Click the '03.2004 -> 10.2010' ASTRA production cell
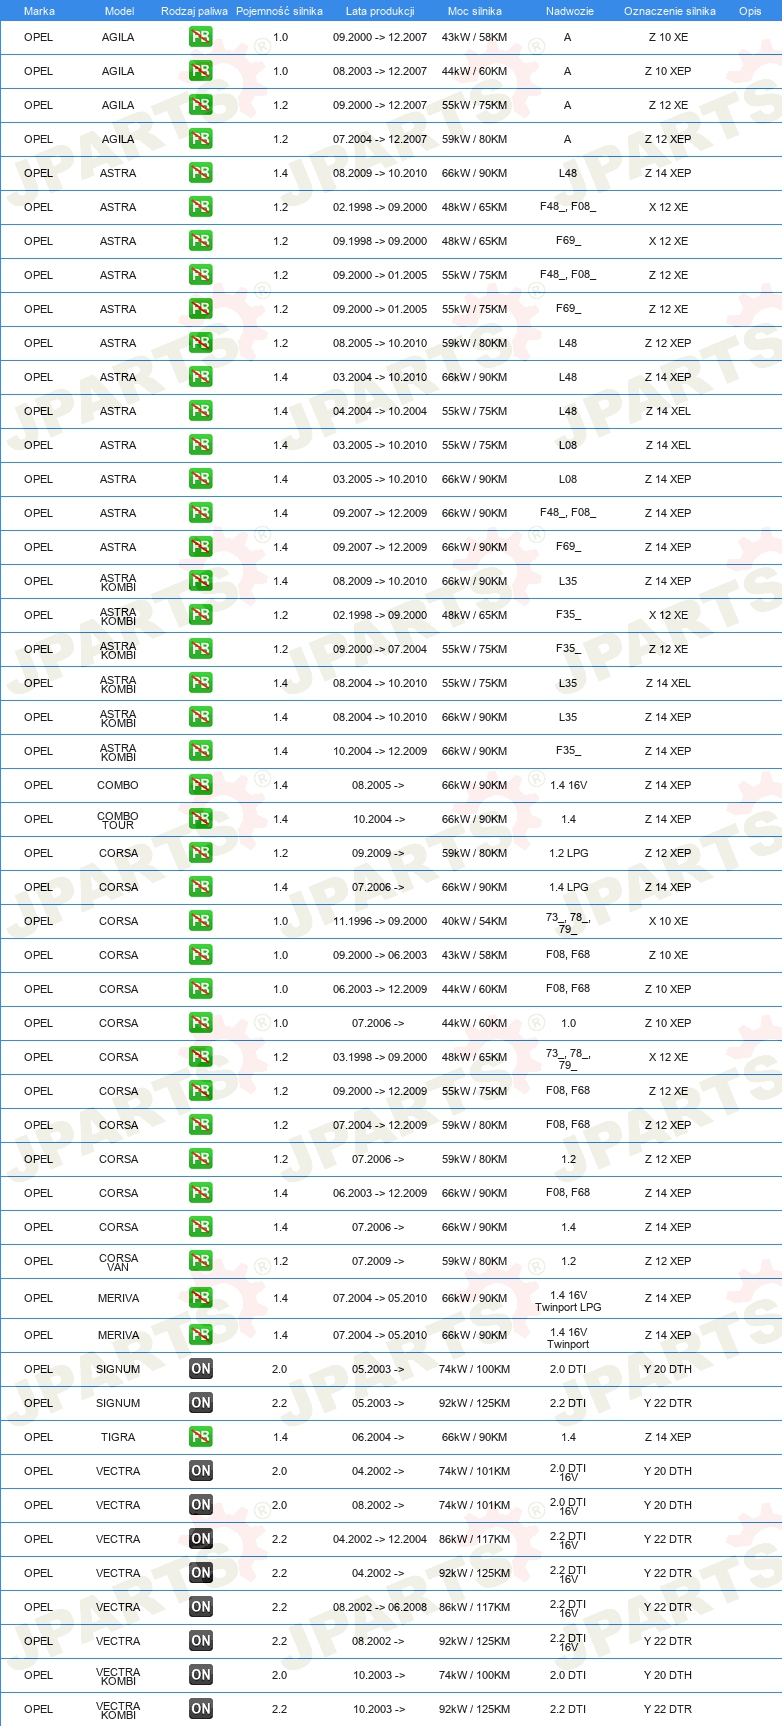This screenshot has height=1726, width=782. click(380, 377)
